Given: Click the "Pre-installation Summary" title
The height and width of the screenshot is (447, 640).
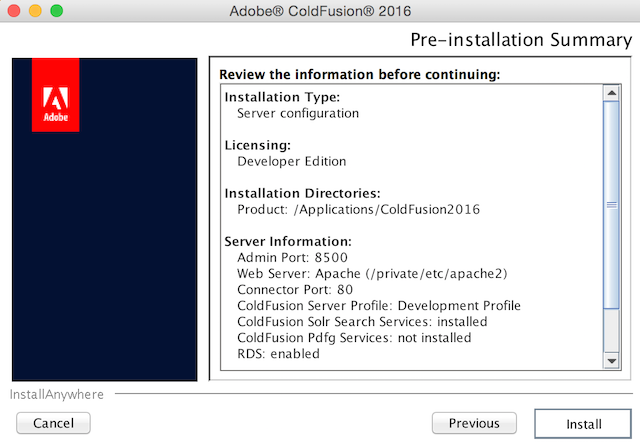Looking at the screenshot, I should pyautogui.click(x=521, y=40).
